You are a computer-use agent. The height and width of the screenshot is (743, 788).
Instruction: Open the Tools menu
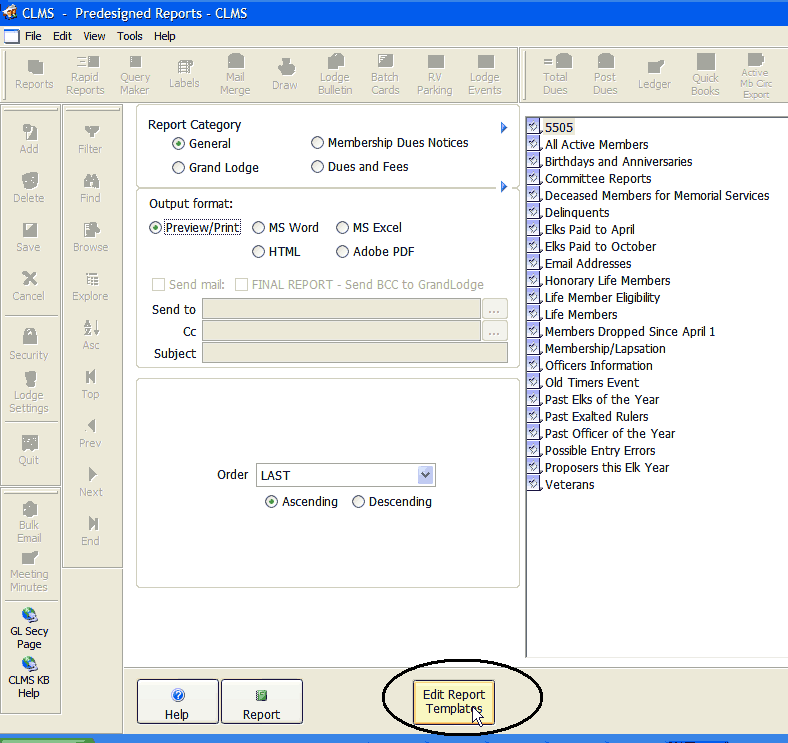(129, 36)
